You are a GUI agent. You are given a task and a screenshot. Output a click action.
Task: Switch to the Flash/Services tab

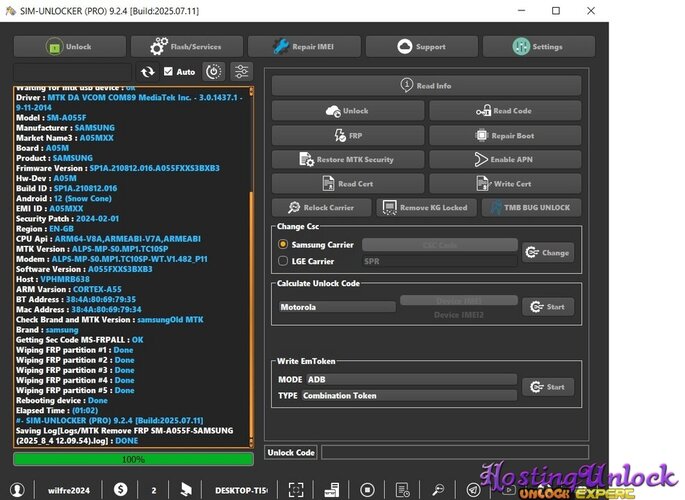(x=187, y=47)
